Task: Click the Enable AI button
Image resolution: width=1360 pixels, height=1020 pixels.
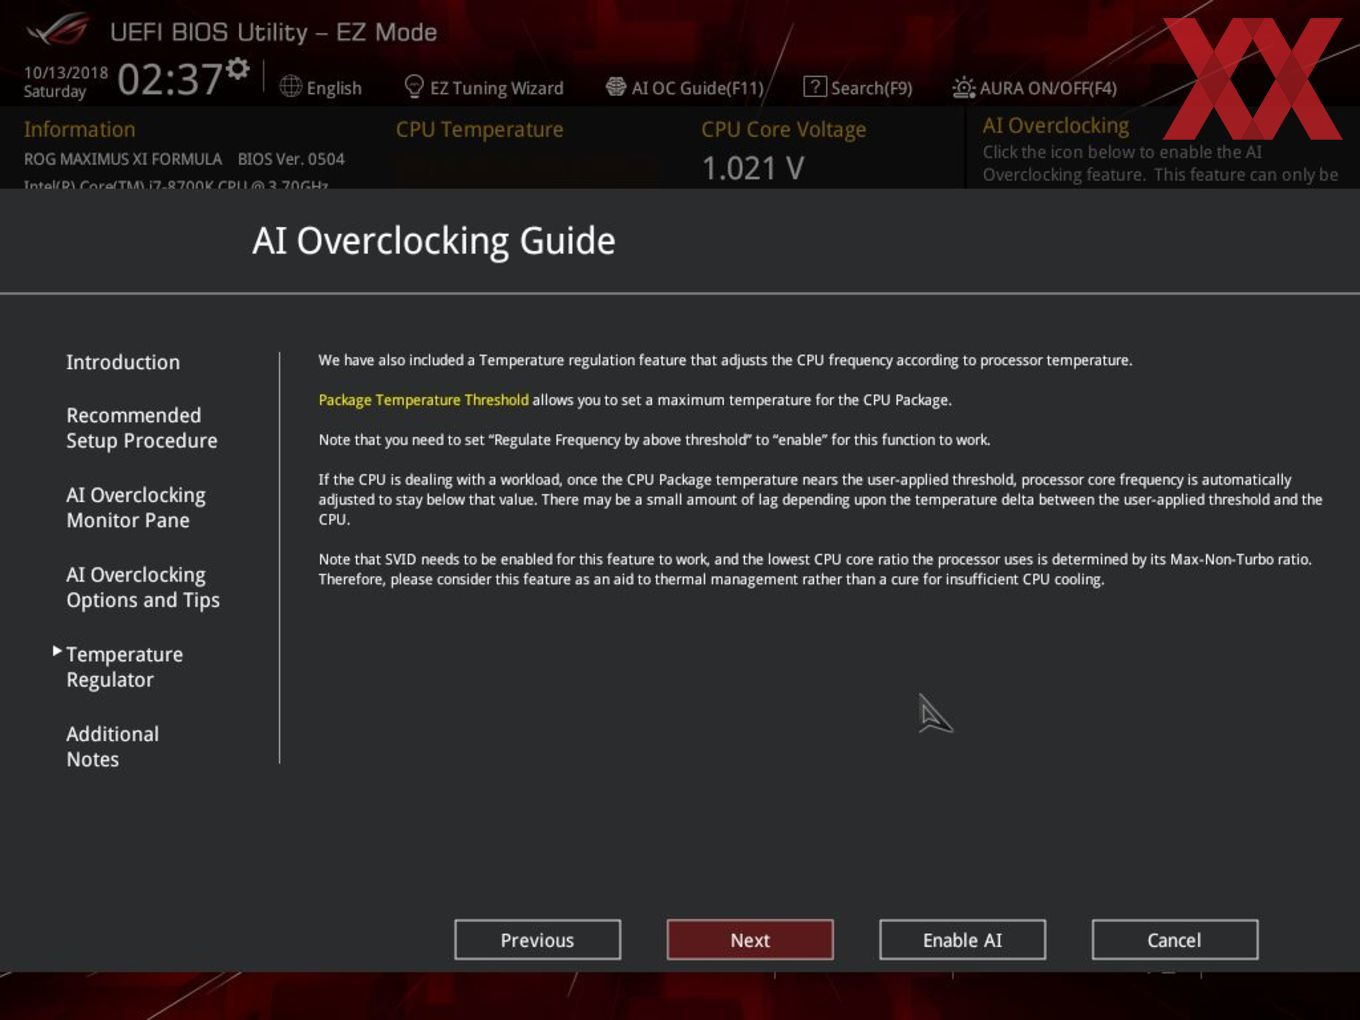Action: (x=963, y=940)
